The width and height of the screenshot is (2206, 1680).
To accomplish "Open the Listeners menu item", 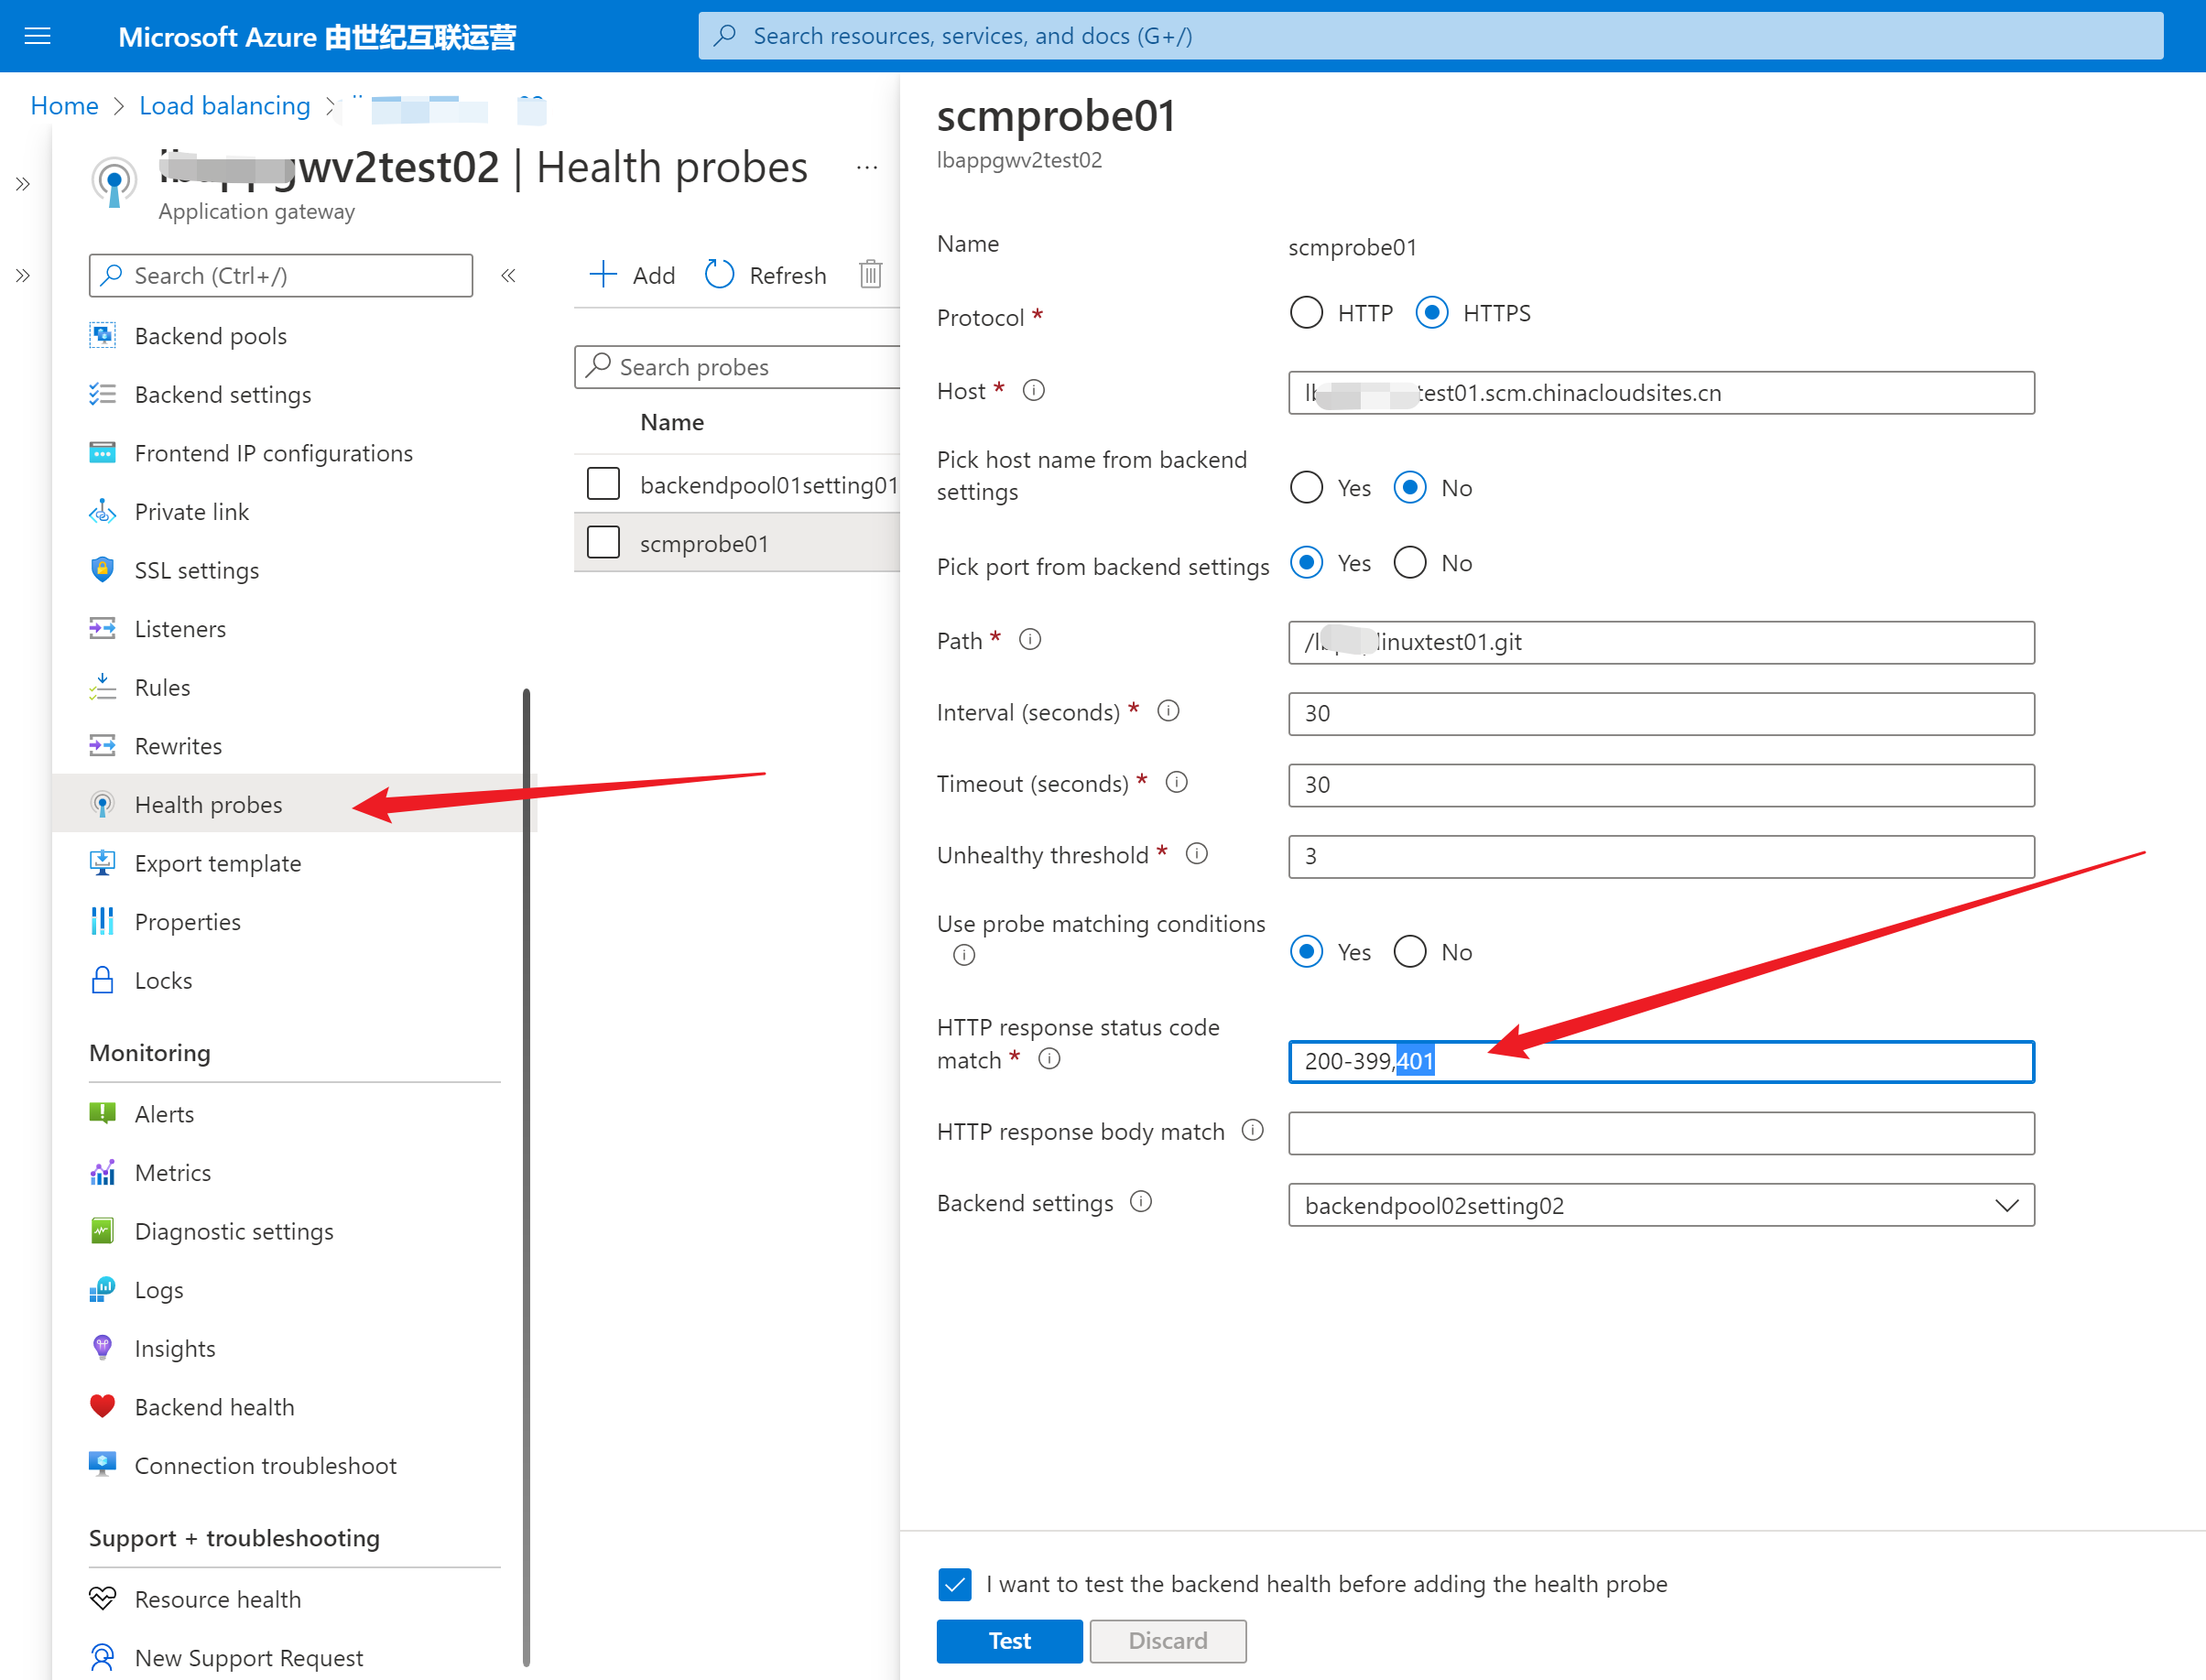I will (180, 629).
